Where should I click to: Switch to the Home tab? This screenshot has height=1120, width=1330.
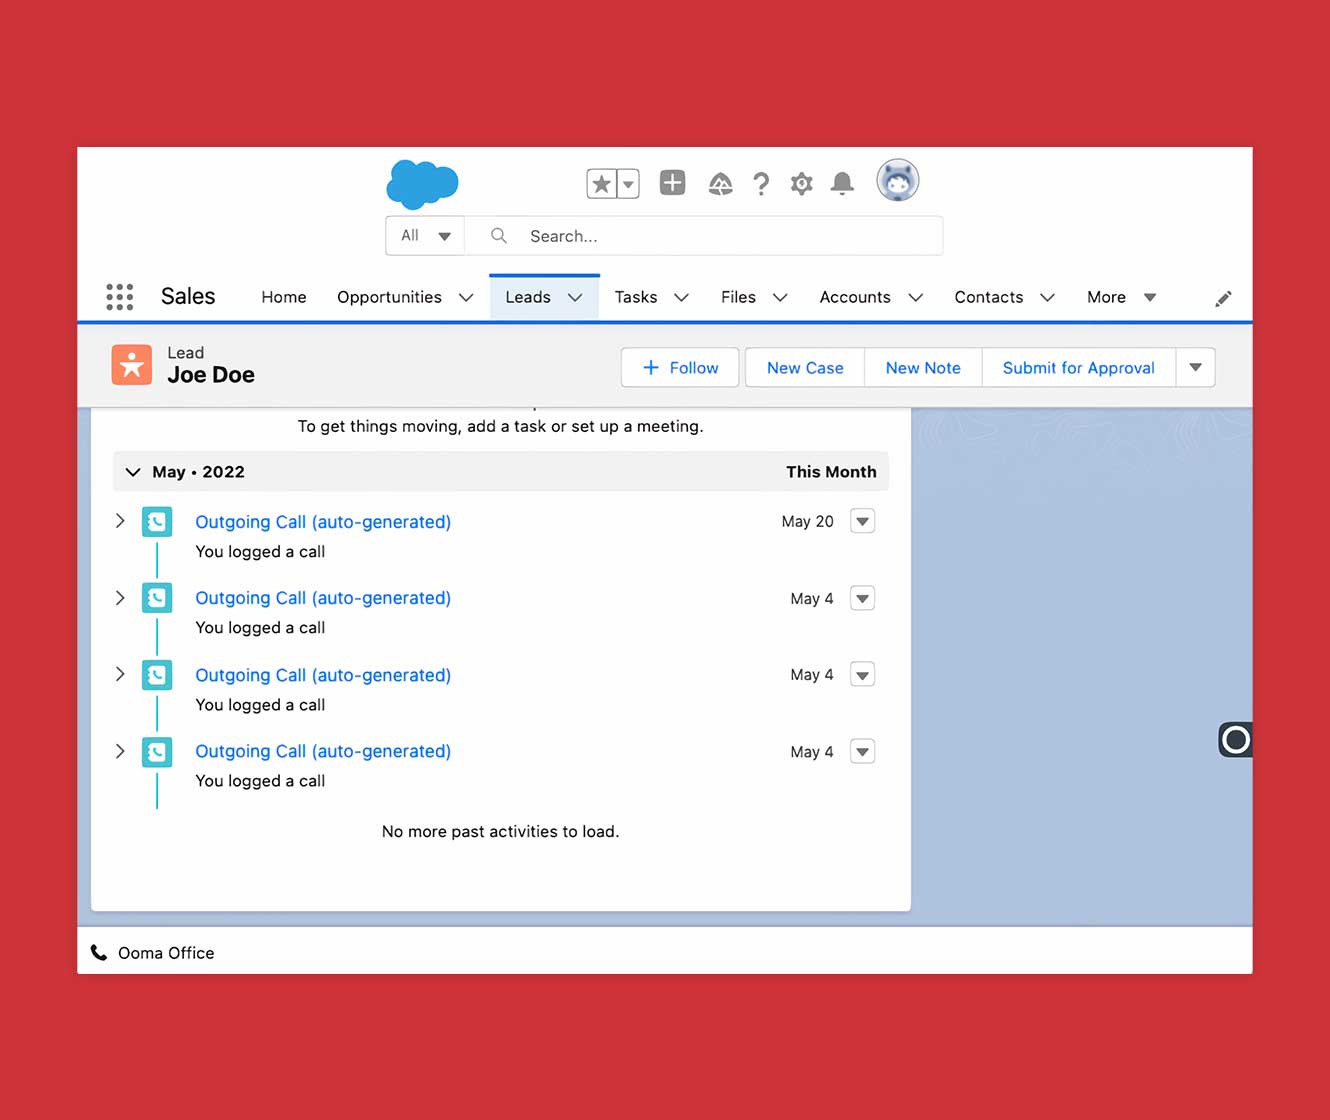284,297
